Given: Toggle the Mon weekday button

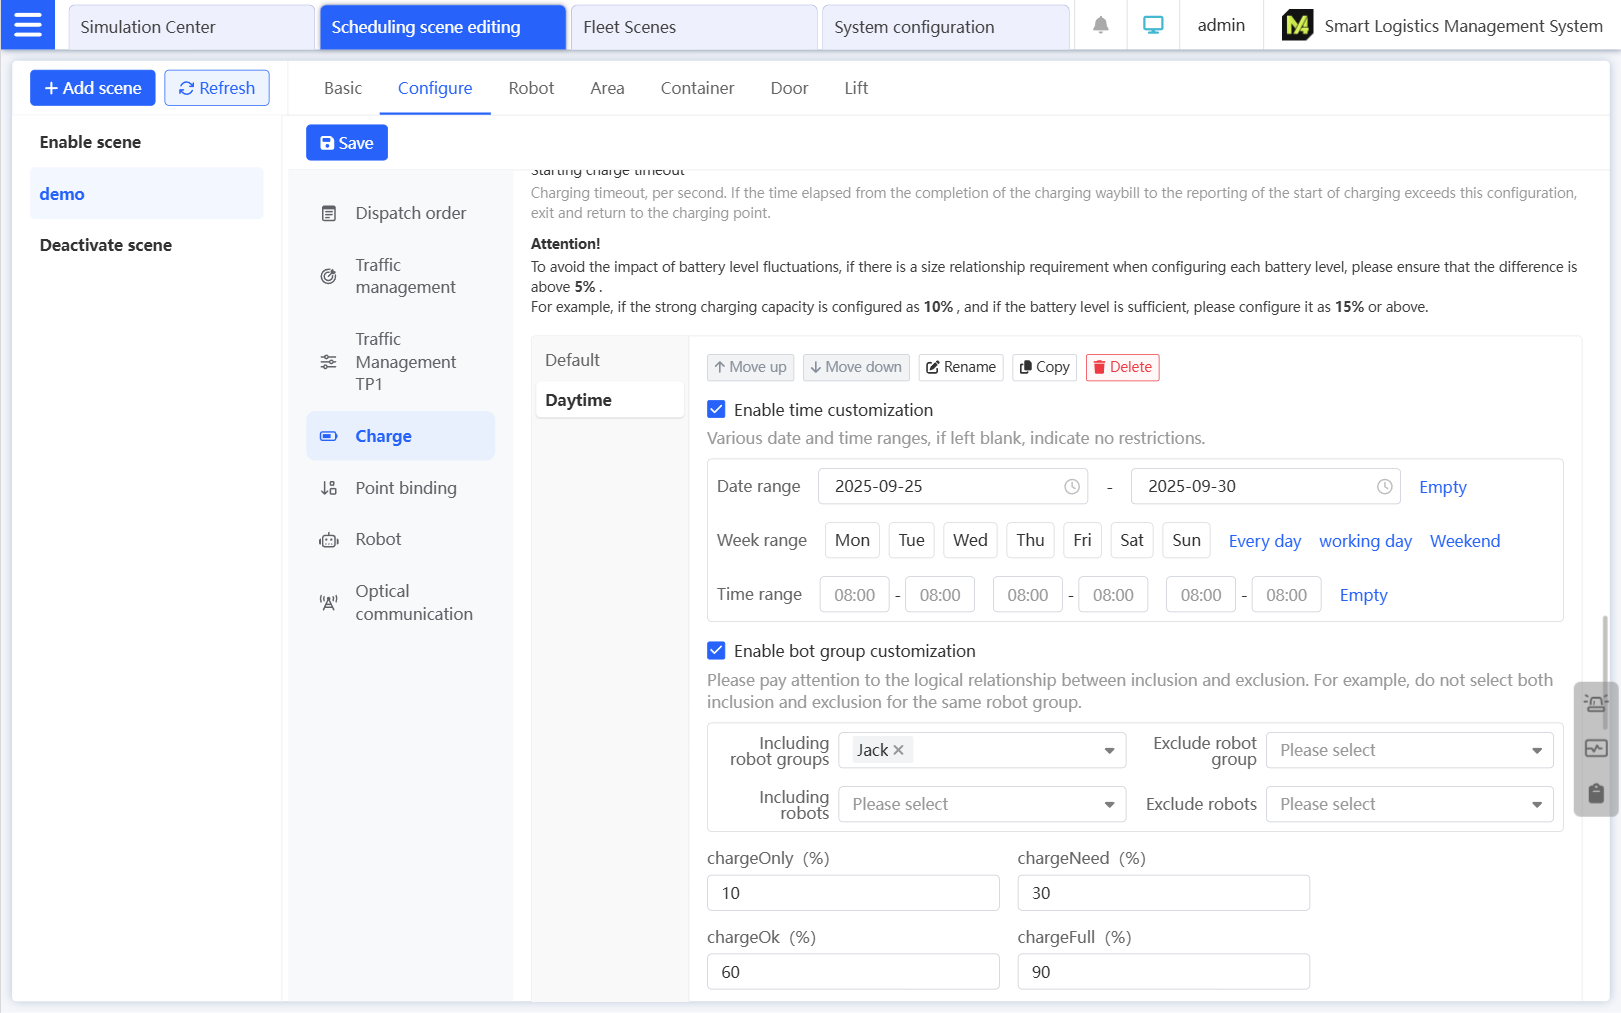Looking at the screenshot, I should pos(852,541).
